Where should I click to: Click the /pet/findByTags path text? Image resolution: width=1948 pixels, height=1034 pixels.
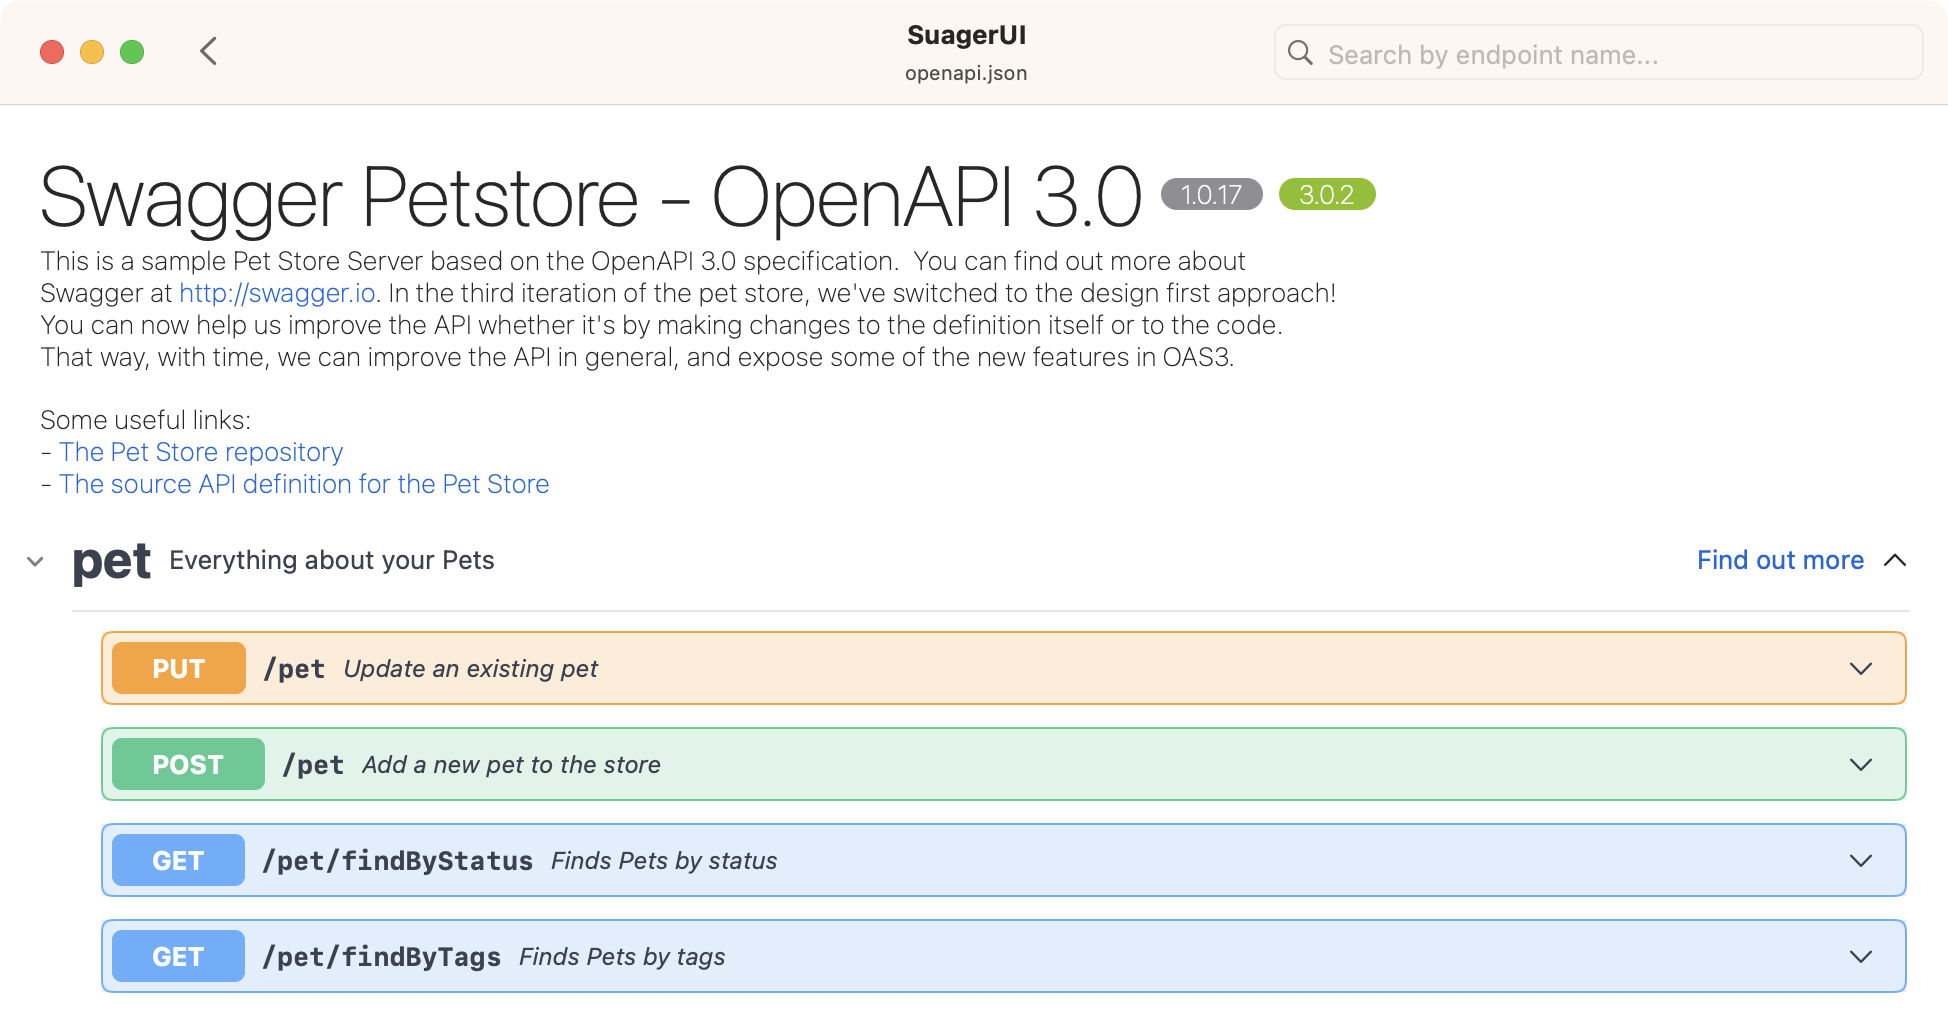pos(381,956)
